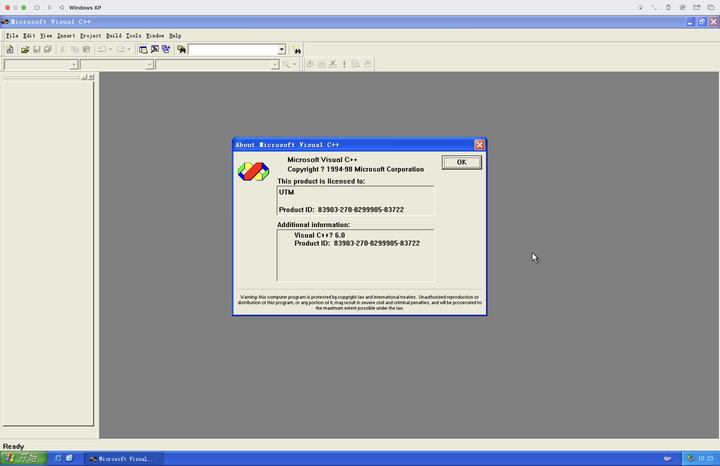Click the Stop Build icon

tap(333, 64)
